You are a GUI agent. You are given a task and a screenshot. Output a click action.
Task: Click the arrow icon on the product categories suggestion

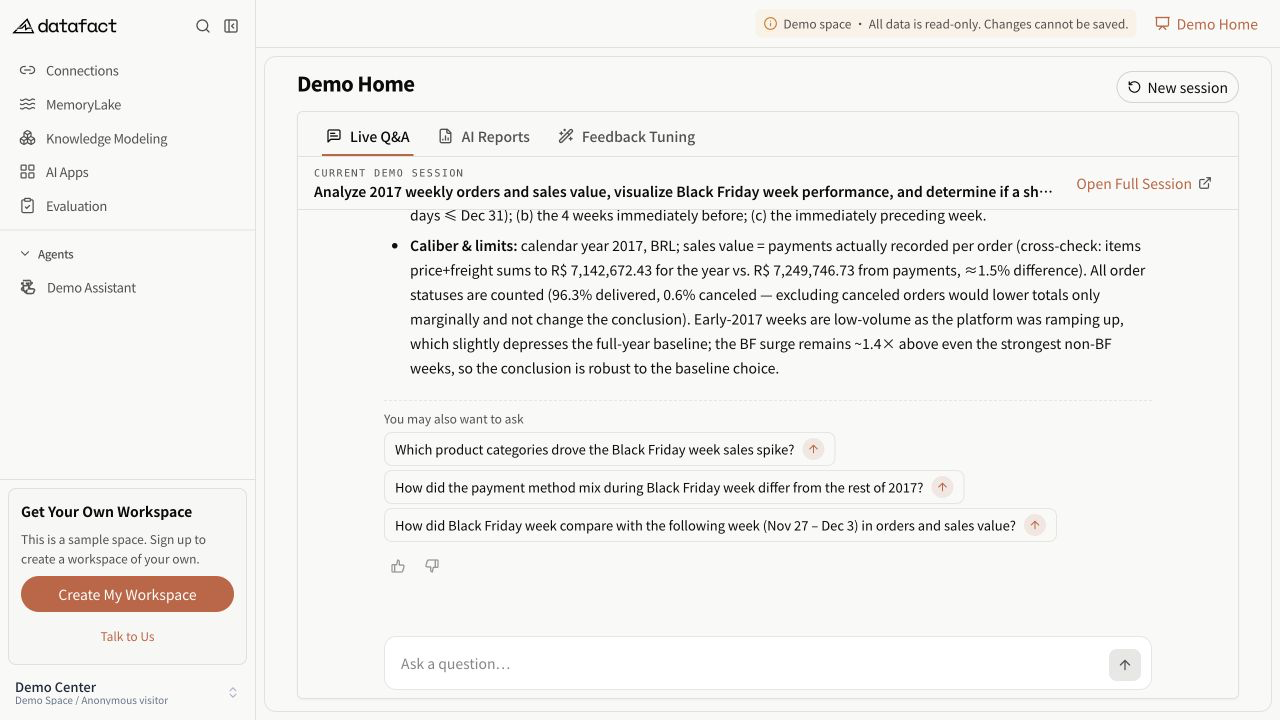point(813,450)
